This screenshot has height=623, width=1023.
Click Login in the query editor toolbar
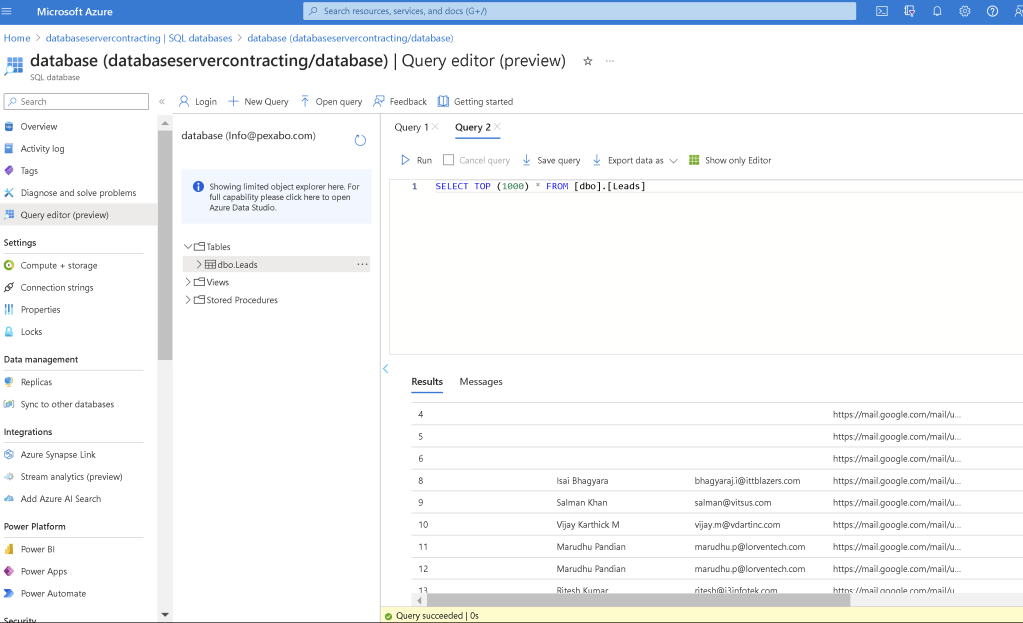click(x=198, y=101)
